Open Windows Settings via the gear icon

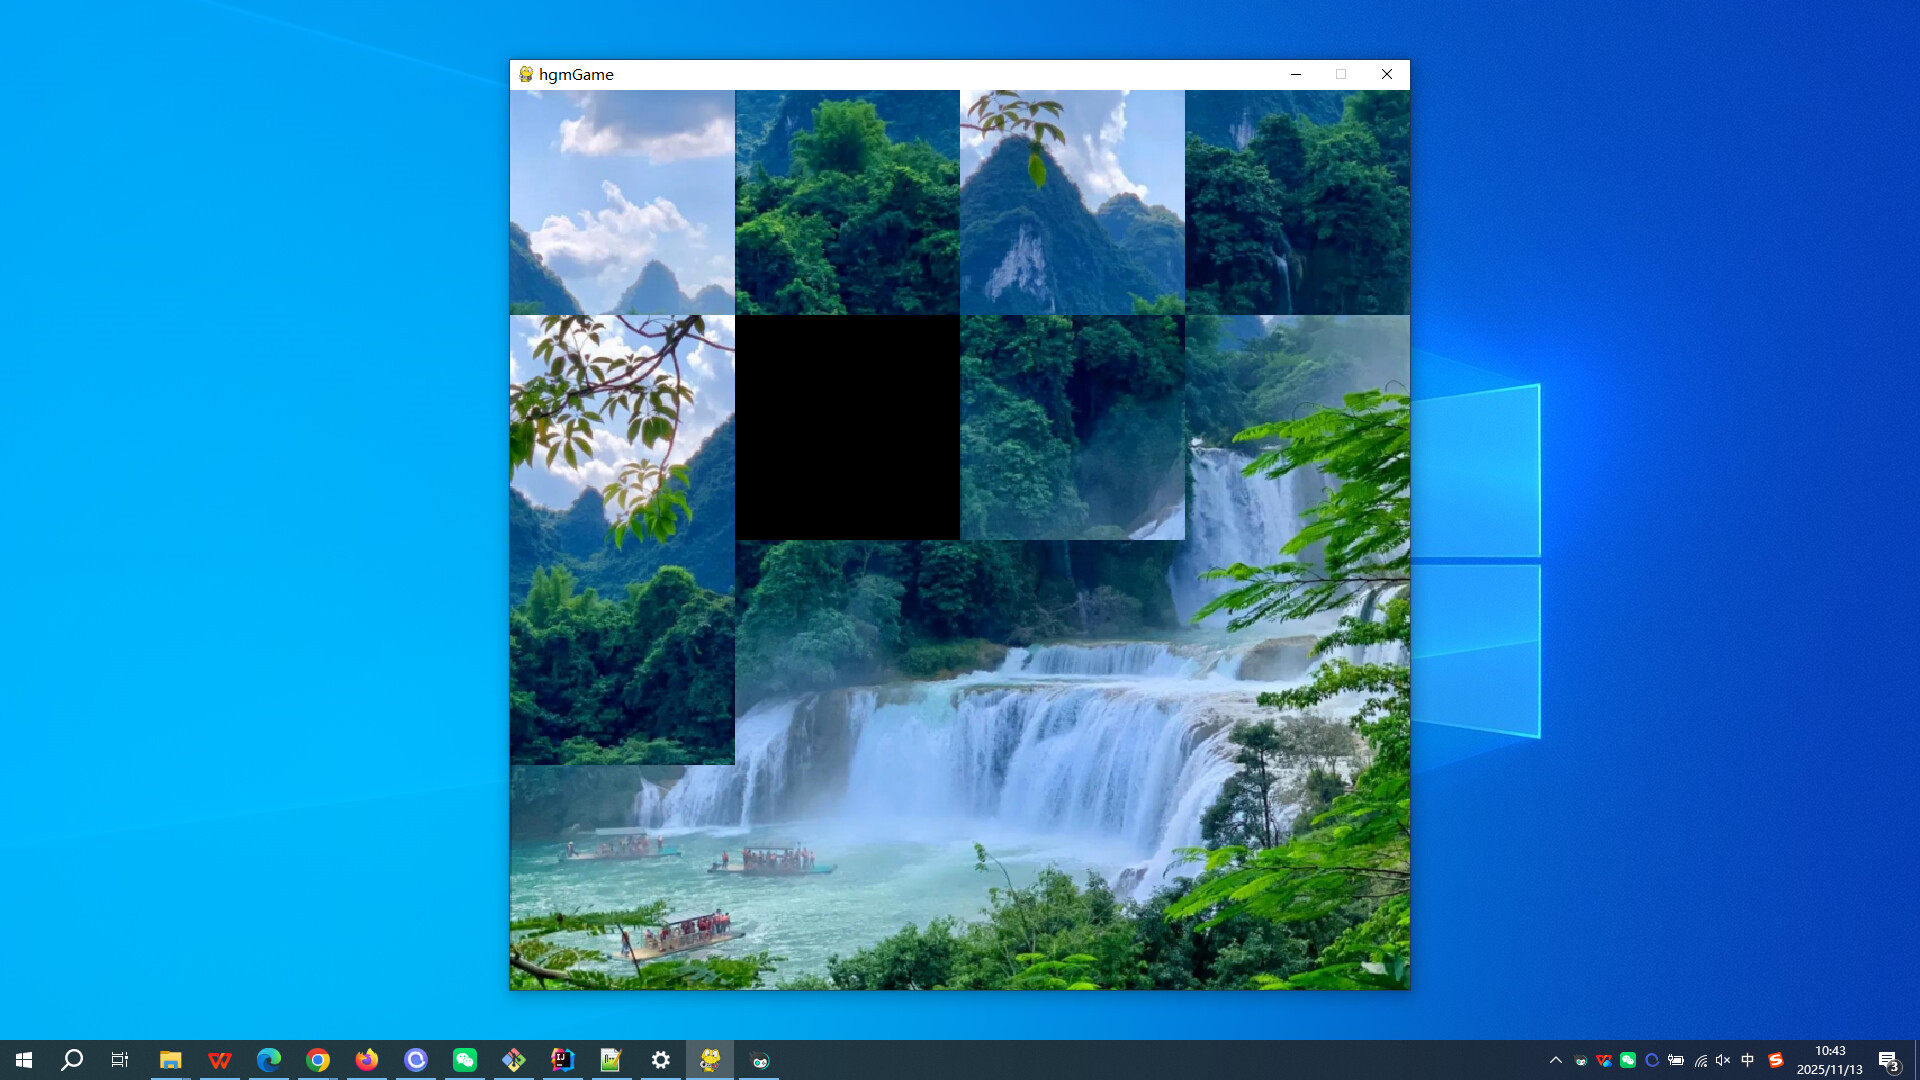660,1059
